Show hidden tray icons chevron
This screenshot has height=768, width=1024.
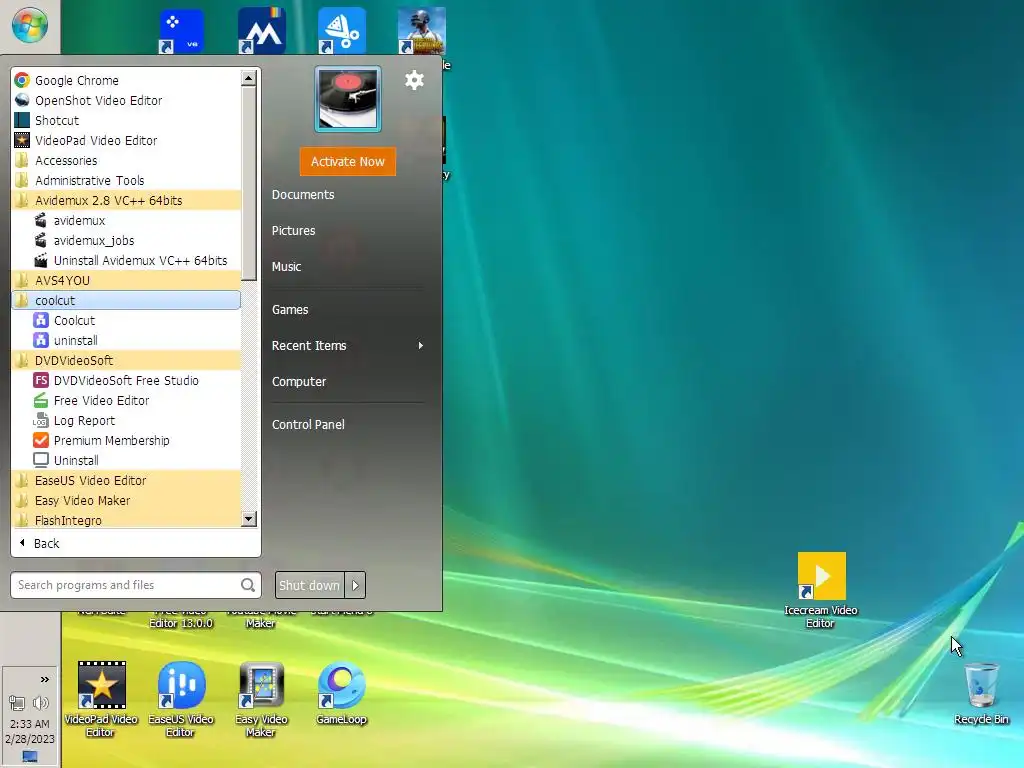44,680
